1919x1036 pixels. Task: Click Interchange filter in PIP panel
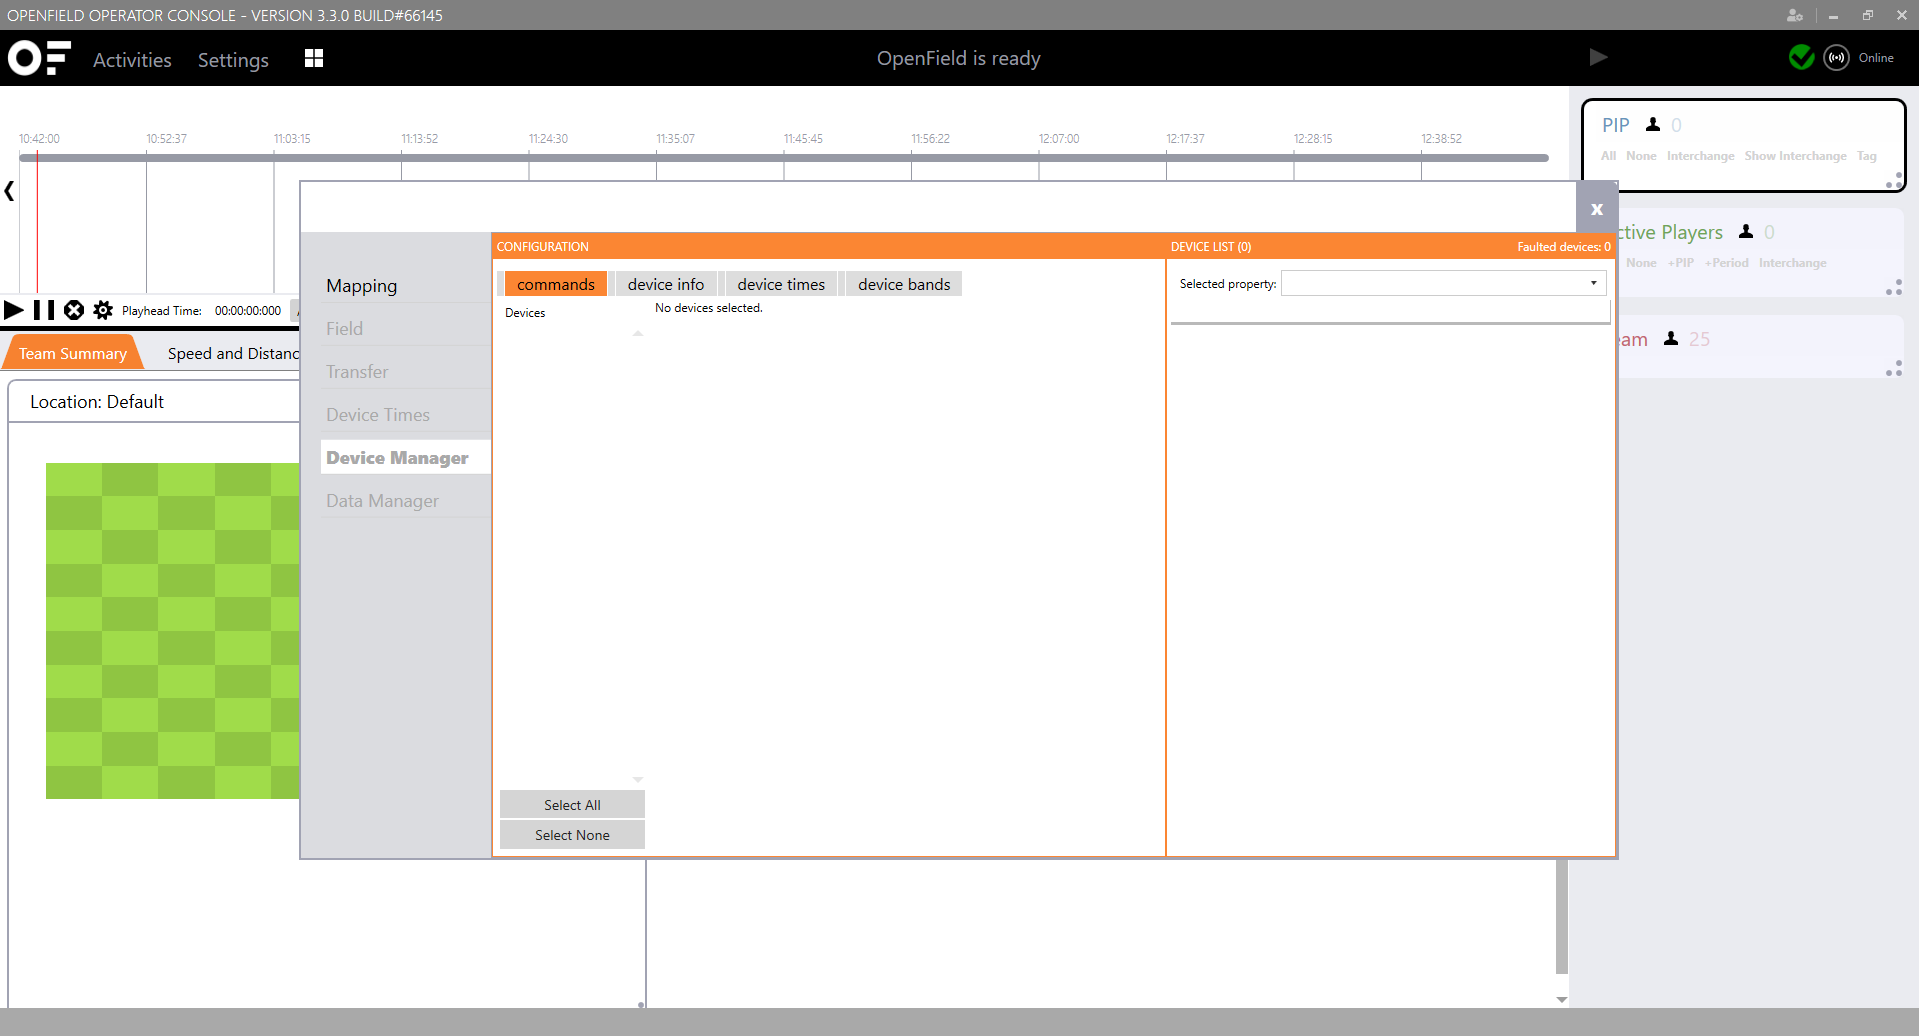[x=1700, y=156]
